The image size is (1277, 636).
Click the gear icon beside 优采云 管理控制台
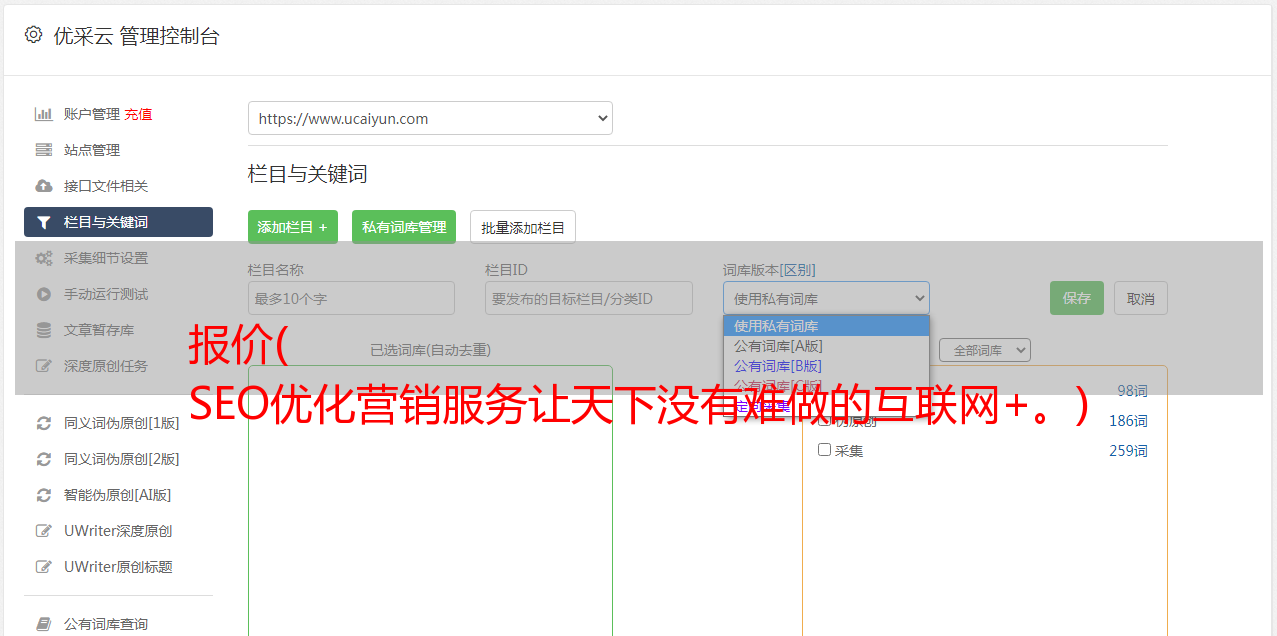(x=33, y=35)
